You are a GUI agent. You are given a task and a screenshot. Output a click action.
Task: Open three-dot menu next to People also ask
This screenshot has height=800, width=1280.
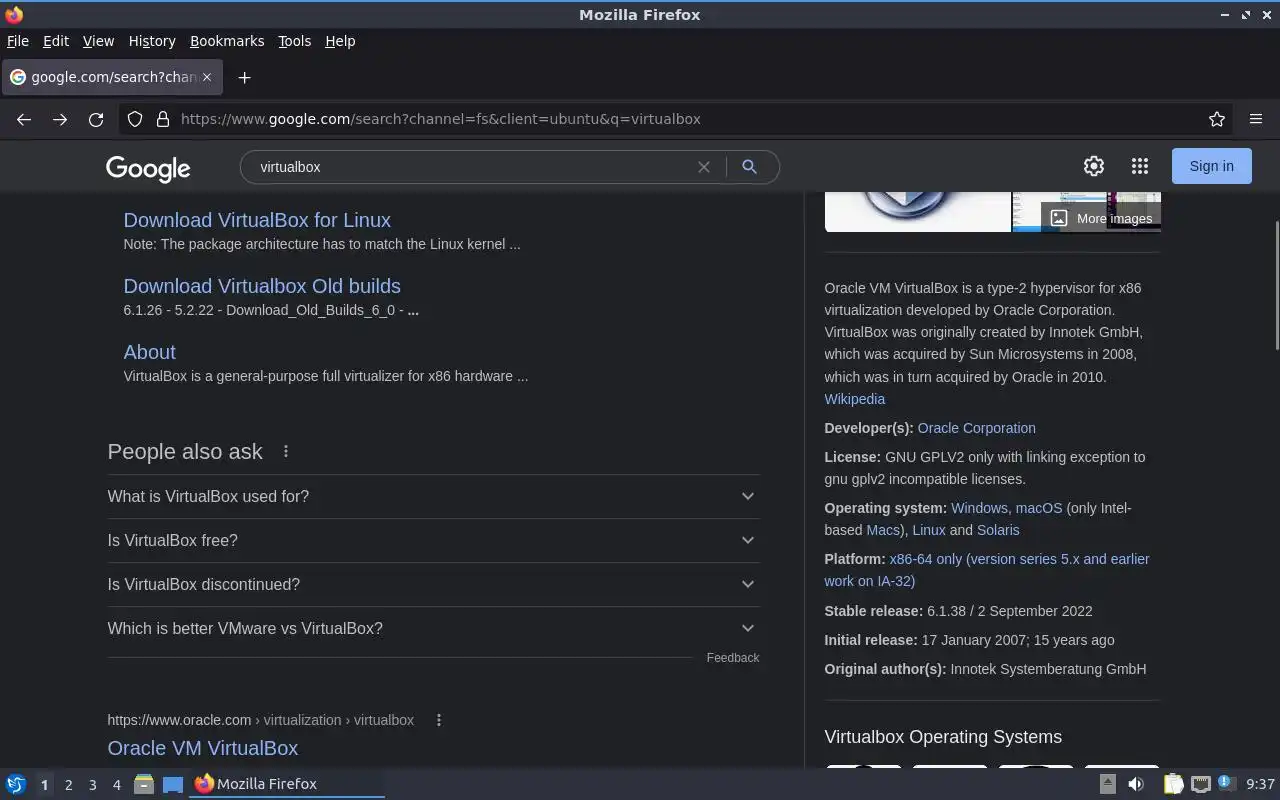point(286,451)
